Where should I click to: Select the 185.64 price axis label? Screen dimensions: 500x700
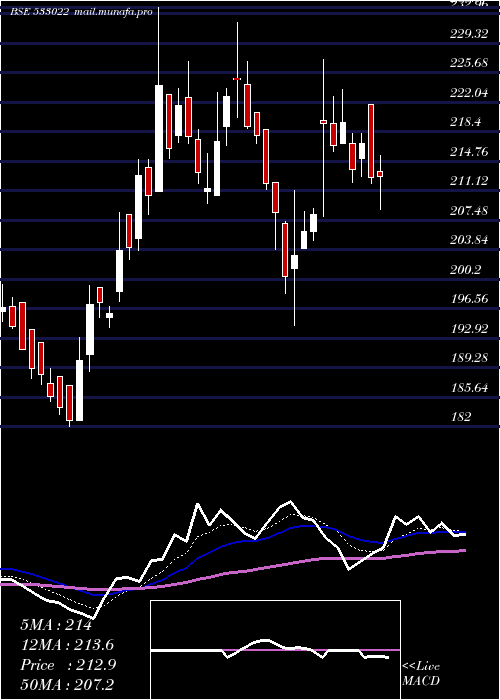click(x=469, y=387)
